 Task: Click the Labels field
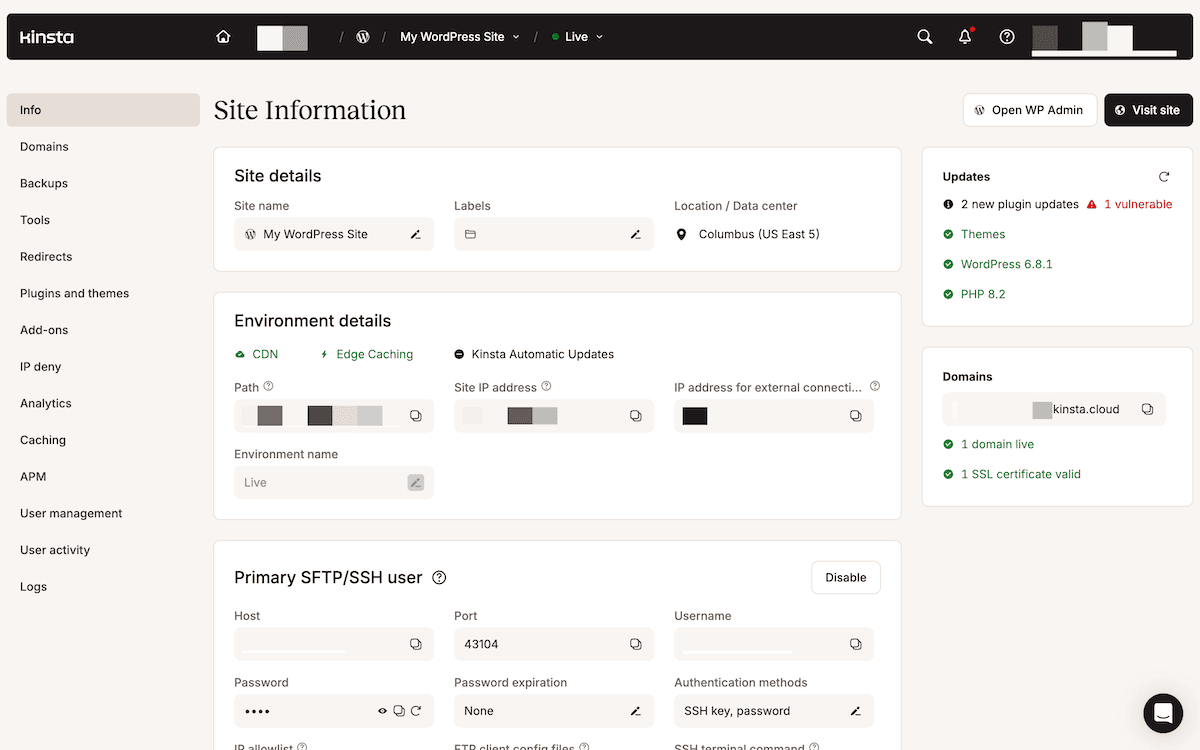coord(545,234)
